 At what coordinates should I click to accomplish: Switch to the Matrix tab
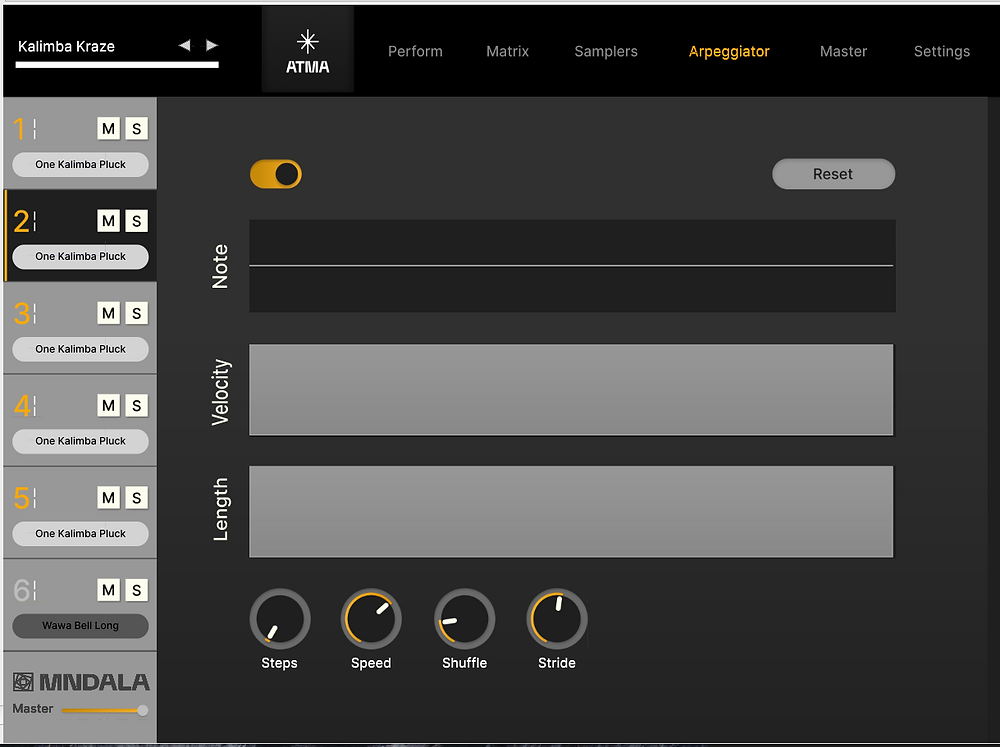[x=508, y=52]
